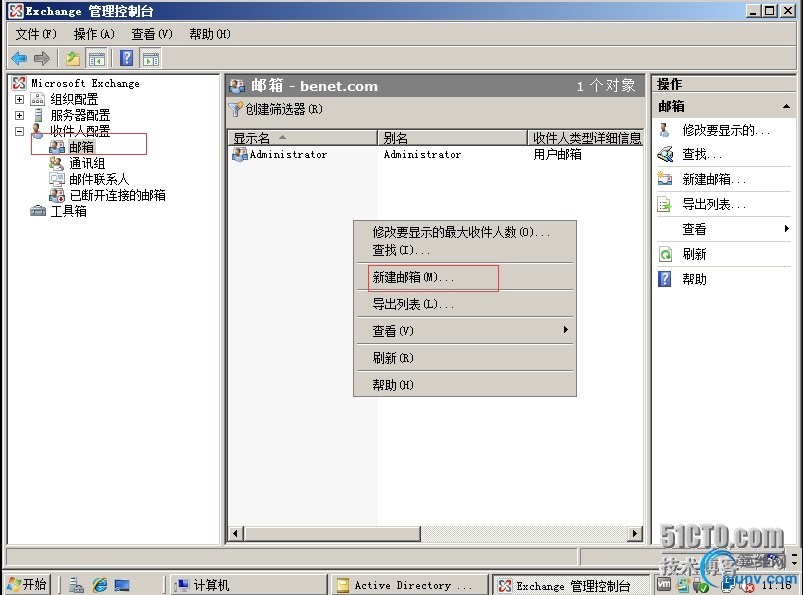This screenshot has height=595, width=803.
Task: Open the 操作(A) menu
Action: coord(94,34)
